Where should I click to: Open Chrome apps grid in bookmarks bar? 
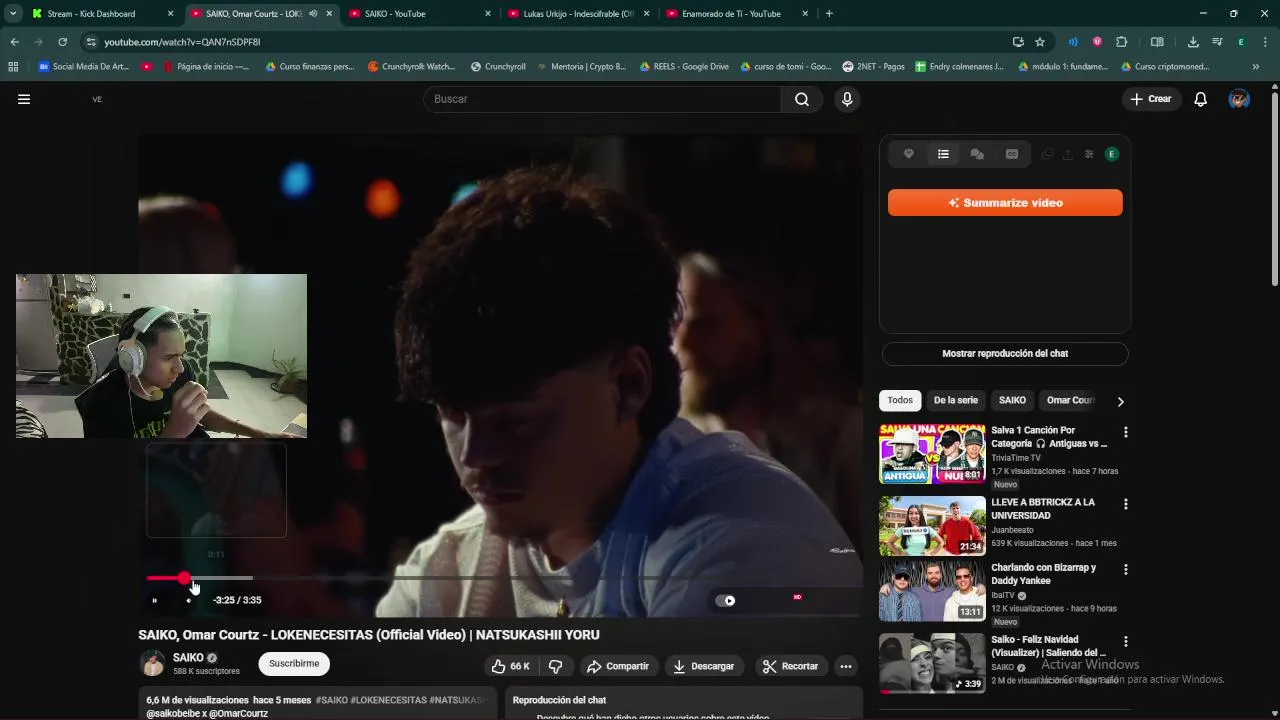[13, 67]
